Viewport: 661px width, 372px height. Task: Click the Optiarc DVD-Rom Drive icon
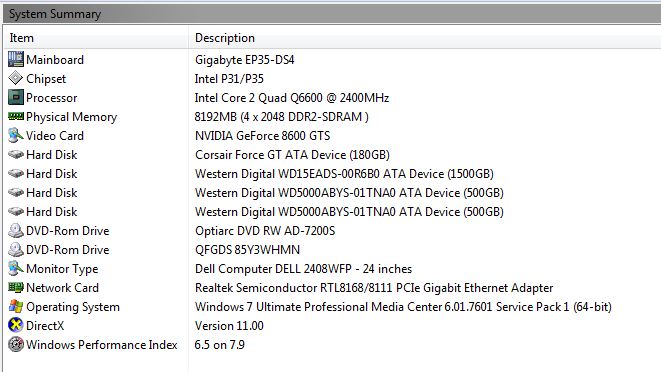pyautogui.click(x=16, y=230)
